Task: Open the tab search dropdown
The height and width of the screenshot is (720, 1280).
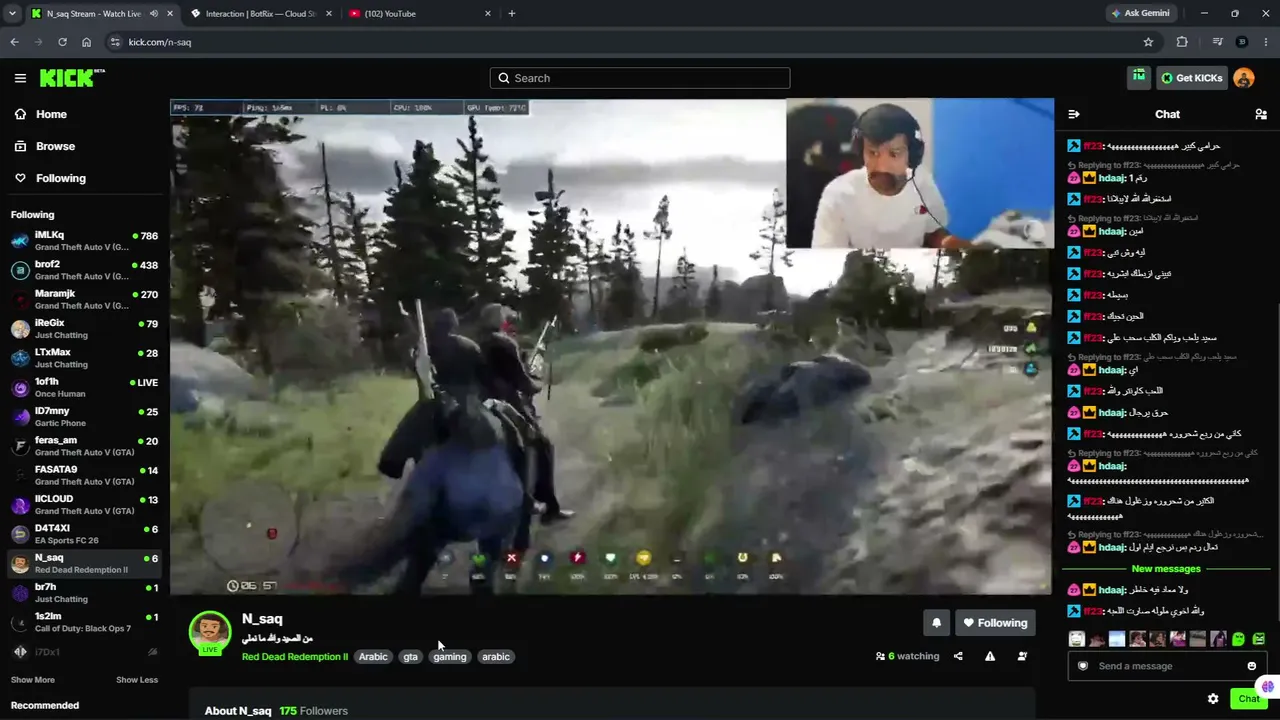Action: (12, 14)
